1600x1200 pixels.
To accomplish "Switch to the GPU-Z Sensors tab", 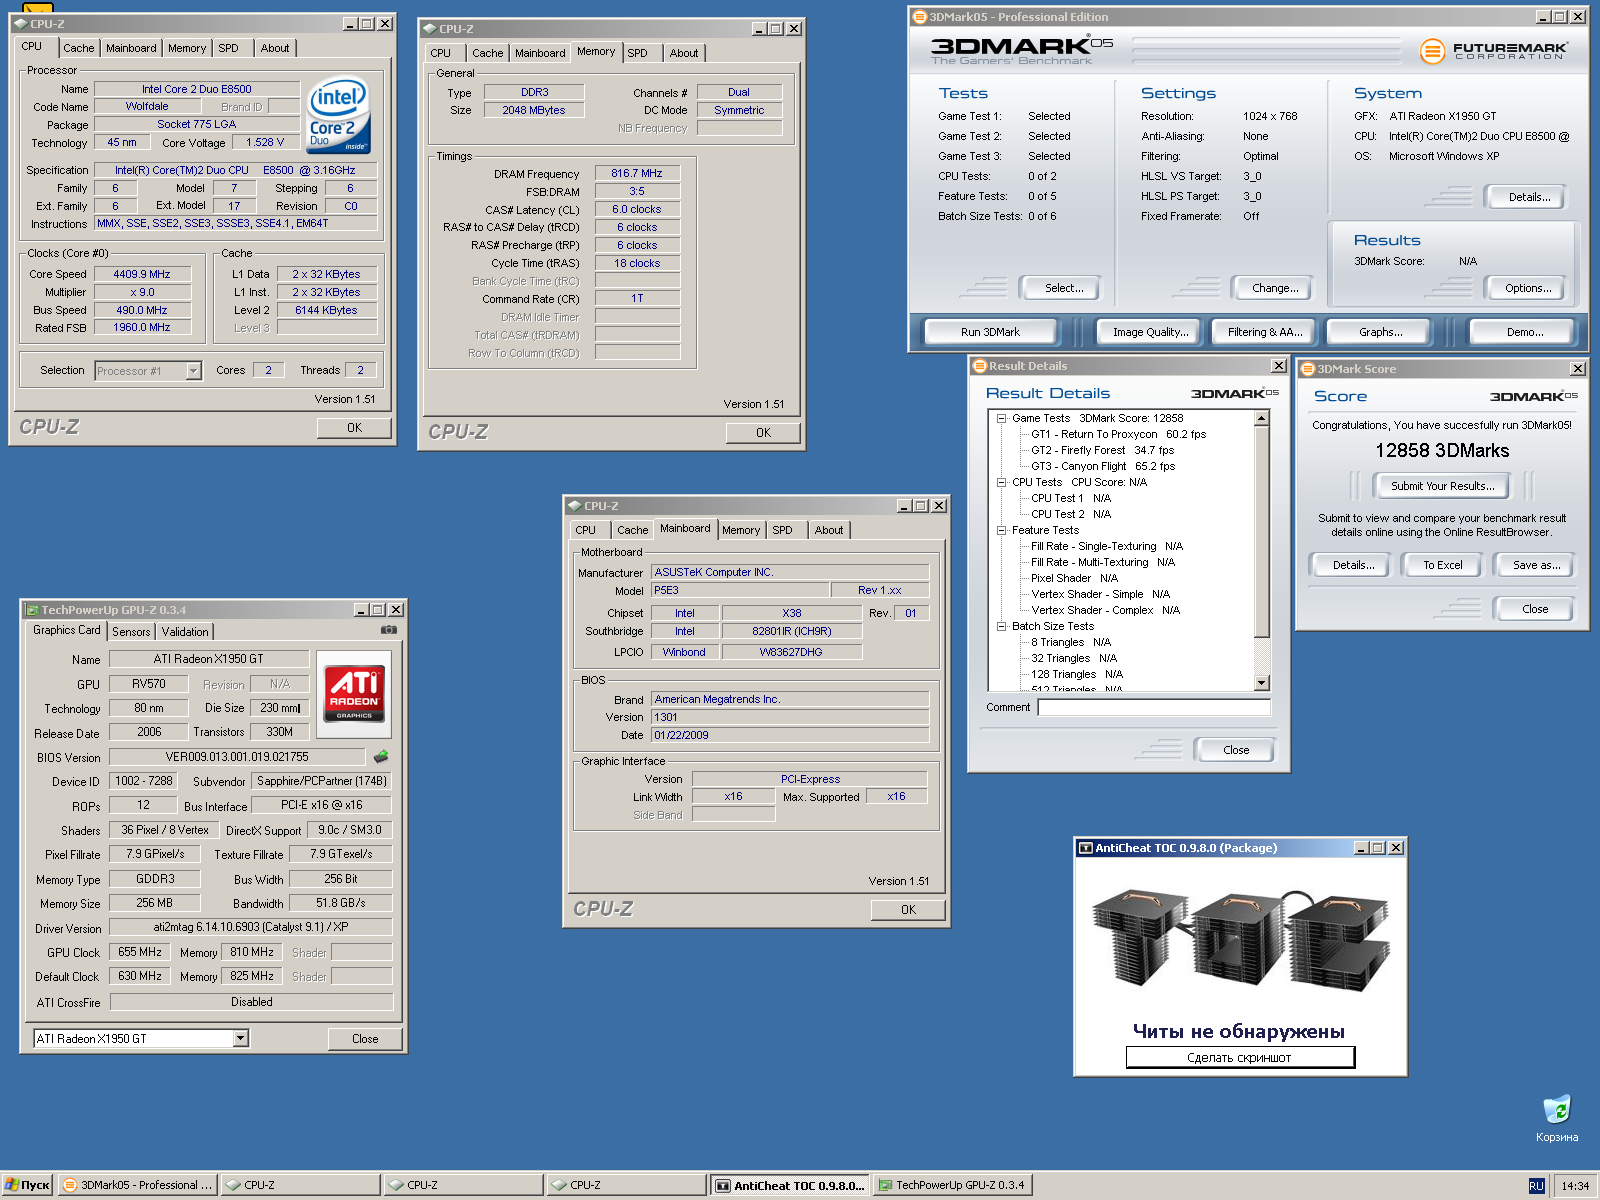I will 131,632.
